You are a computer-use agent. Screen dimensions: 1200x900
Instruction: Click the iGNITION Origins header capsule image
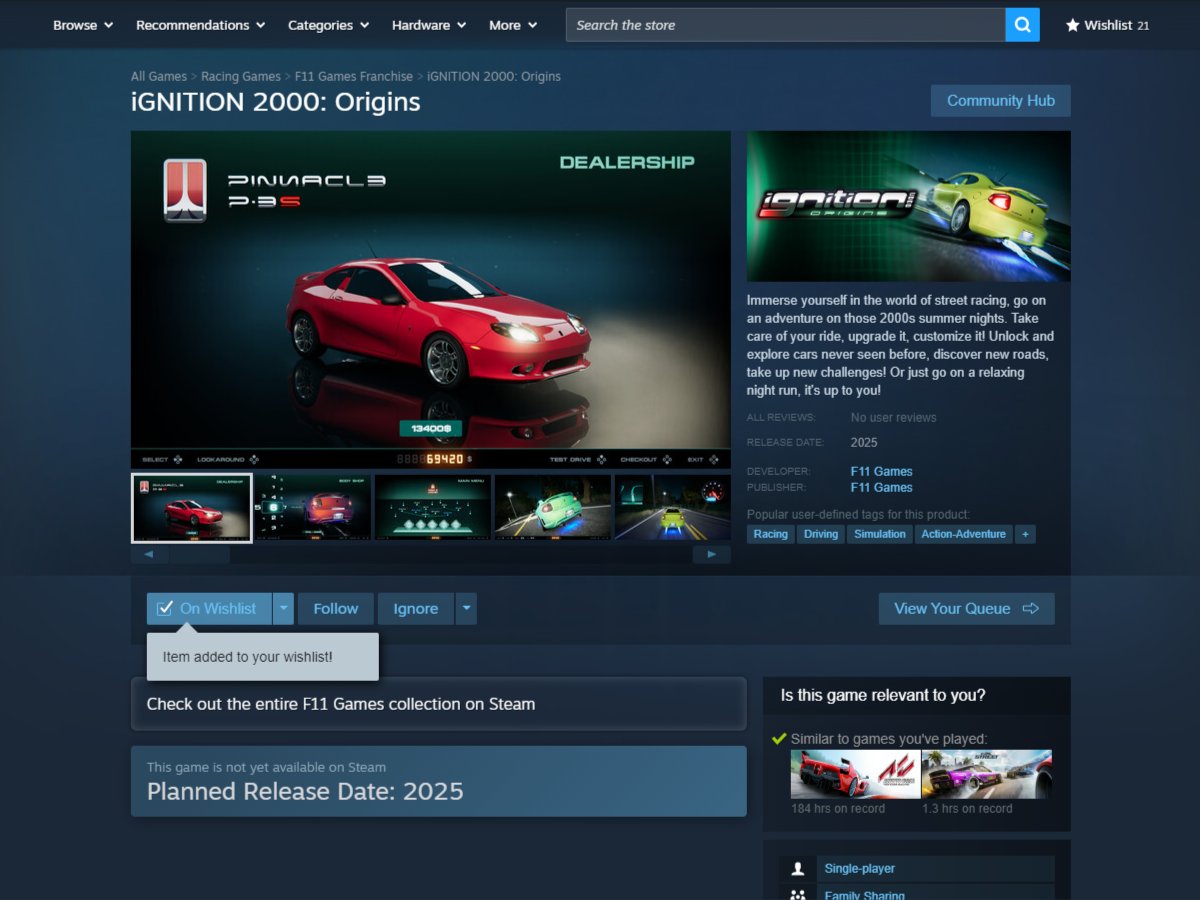(x=908, y=206)
